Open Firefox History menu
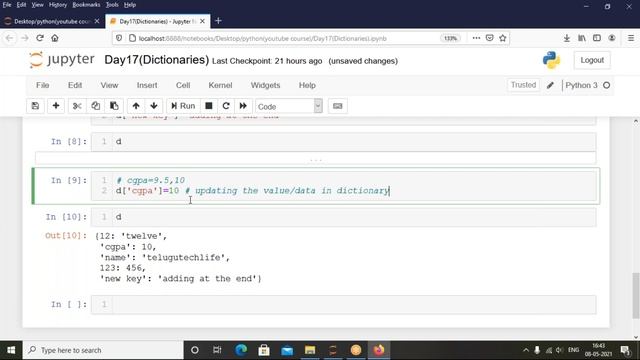Viewport: 640px width, 360px height. (58, 5)
